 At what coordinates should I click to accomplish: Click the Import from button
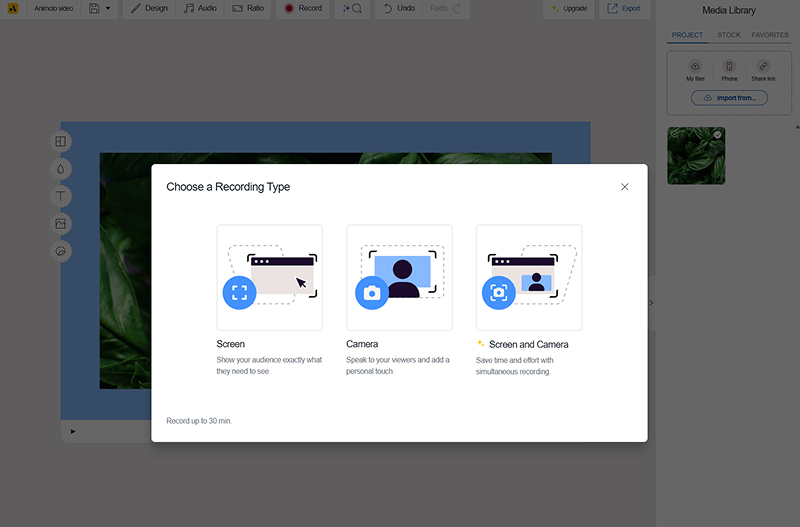pyautogui.click(x=729, y=98)
